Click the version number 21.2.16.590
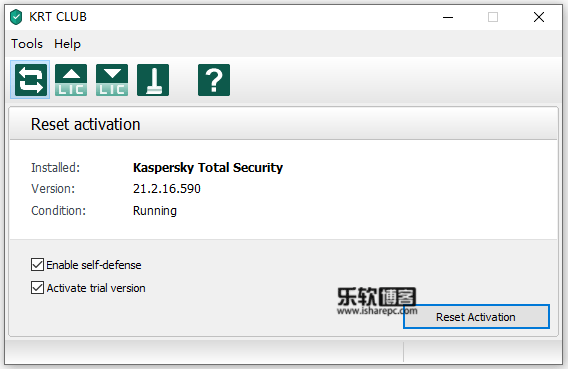Image resolution: width=568 pixels, height=369 pixels. 167,189
